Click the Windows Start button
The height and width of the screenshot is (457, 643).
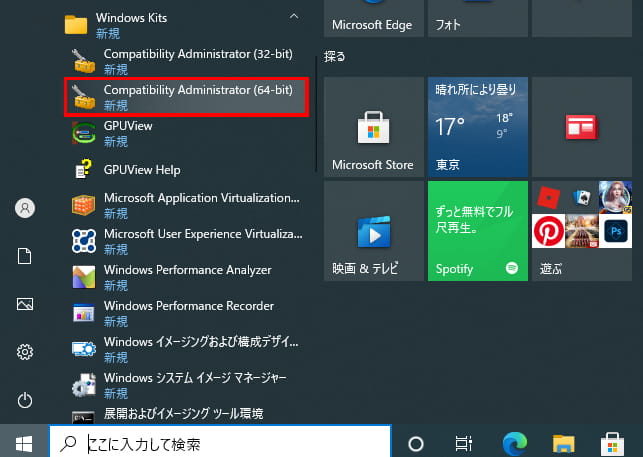24,443
